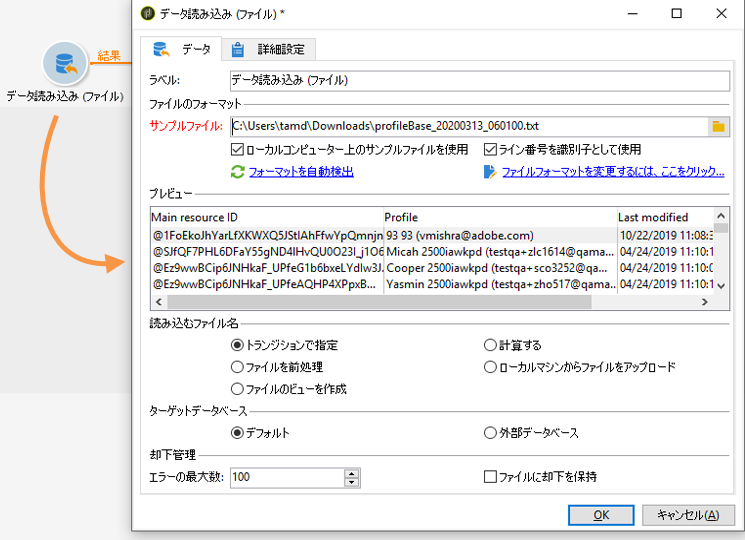Select preview row Yasmin 2500iawkpd
745x540 pixels.
point(432,284)
